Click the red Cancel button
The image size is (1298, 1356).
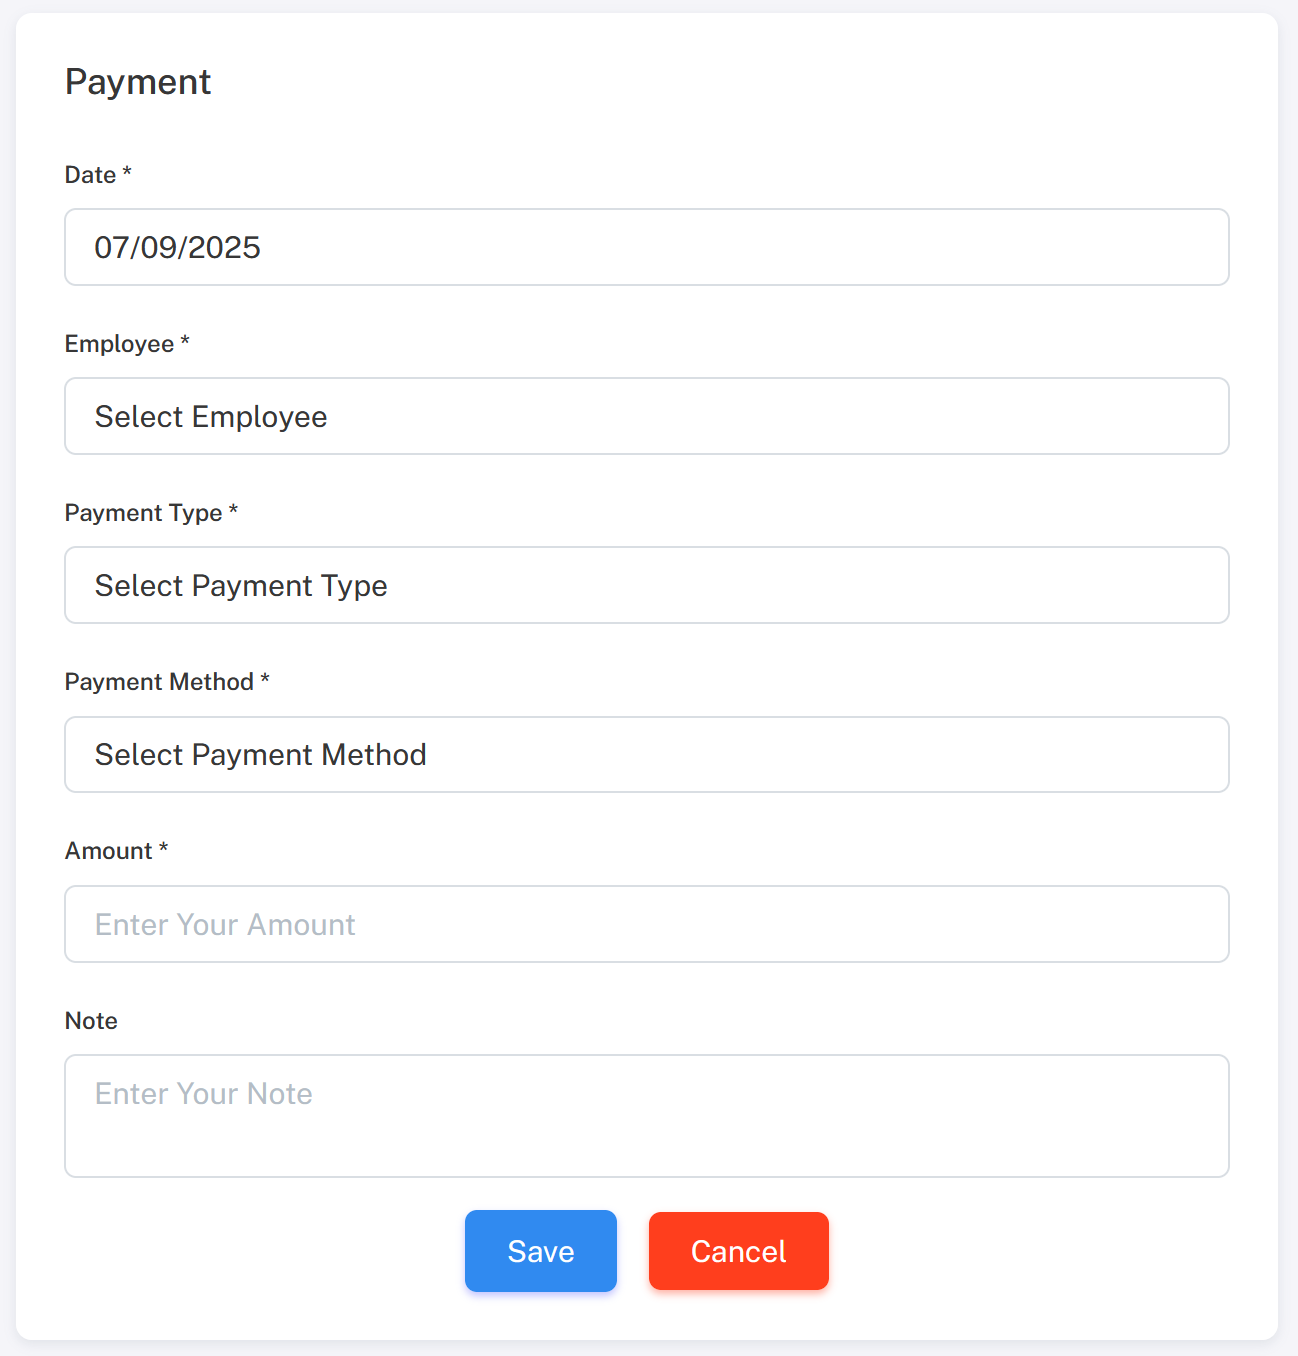point(738,1251)
